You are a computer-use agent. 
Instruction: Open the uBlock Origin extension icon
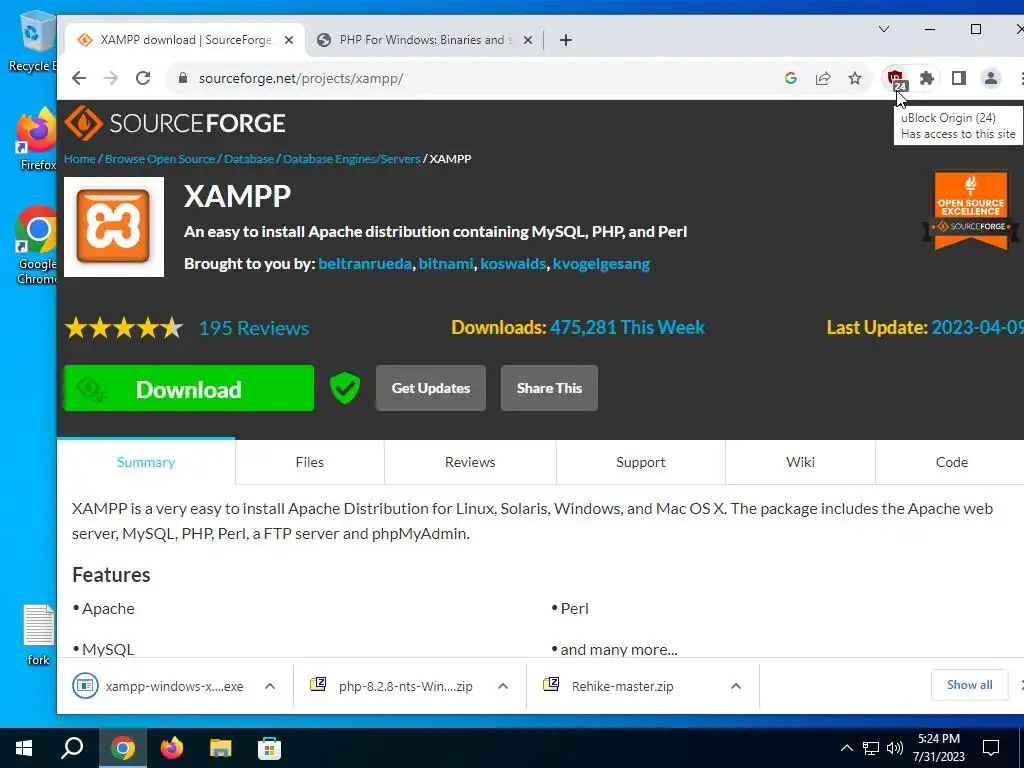click(x=895, y=78)
